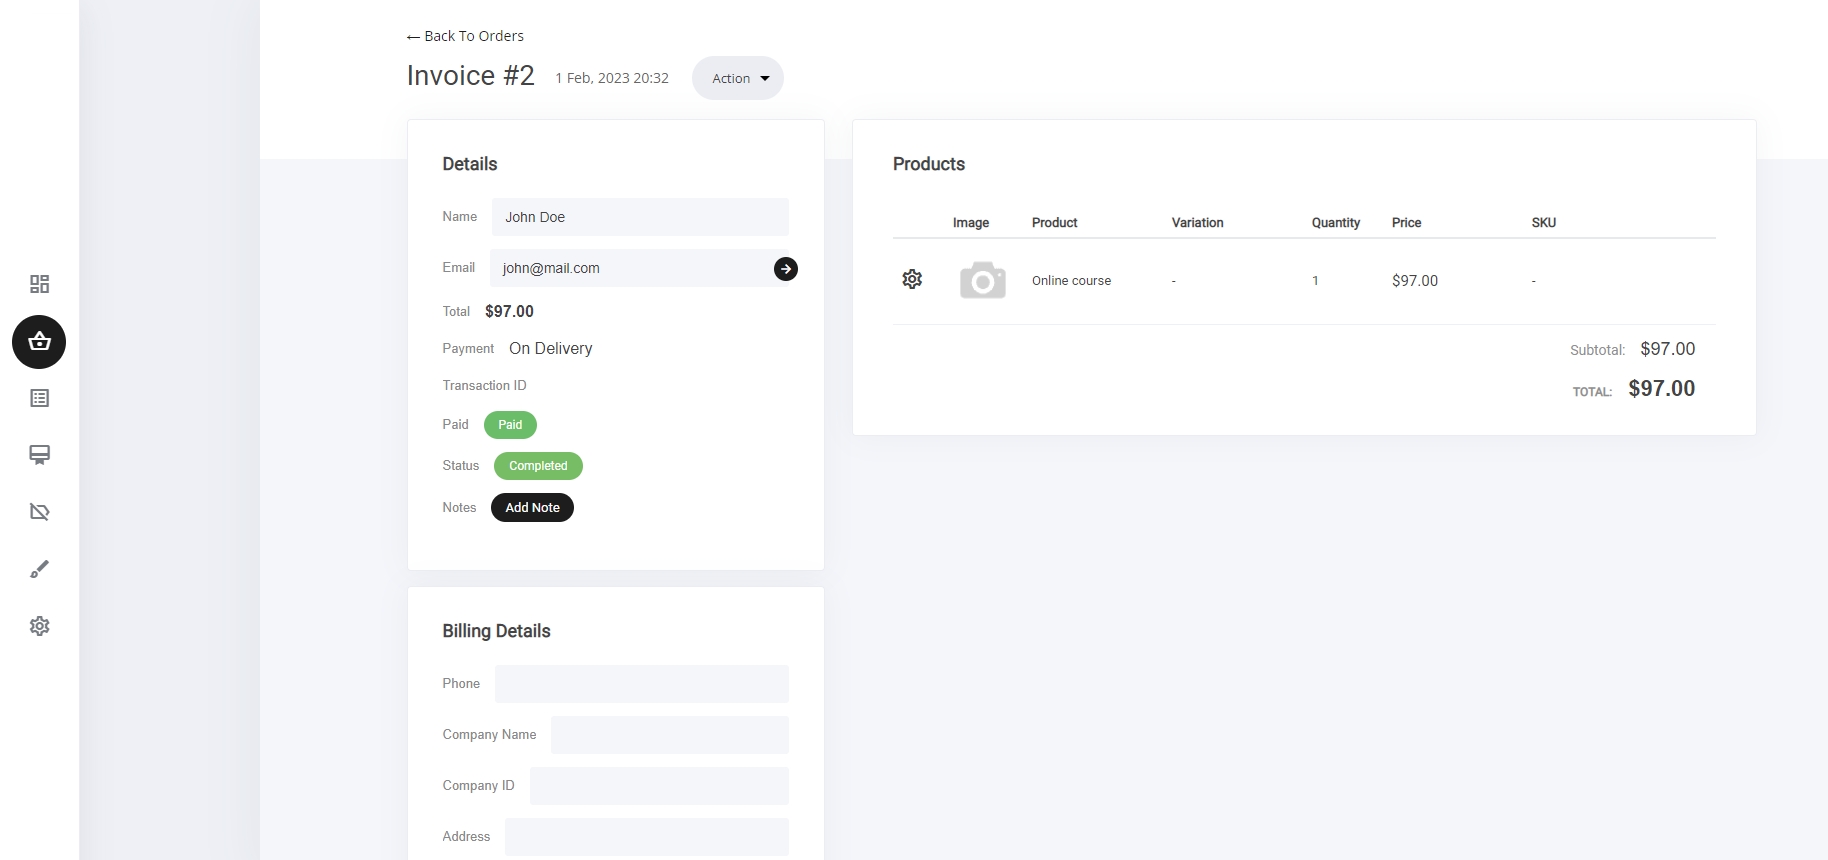
Task: Click the Email field john@mail.com
Action: 630,268
